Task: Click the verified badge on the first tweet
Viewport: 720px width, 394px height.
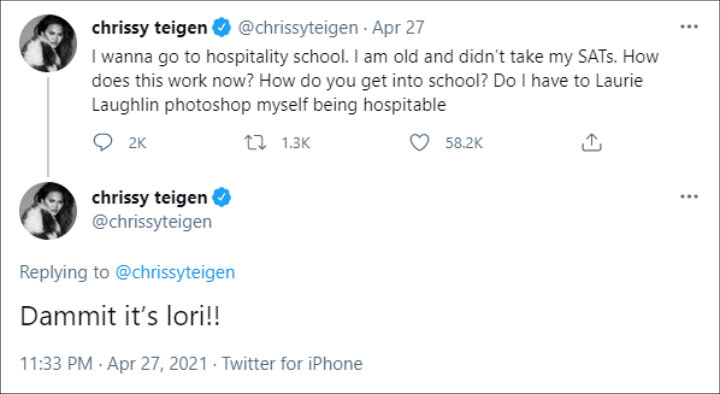Action: 221,28
